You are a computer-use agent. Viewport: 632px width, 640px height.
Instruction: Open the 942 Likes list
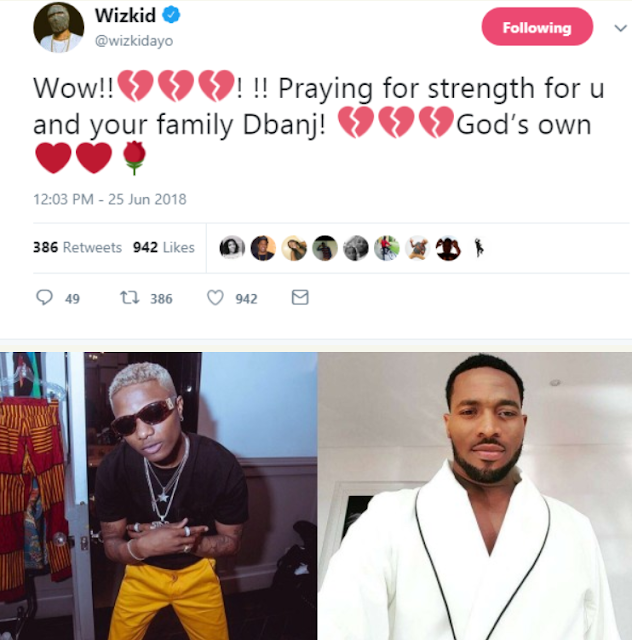click(164, 247)
